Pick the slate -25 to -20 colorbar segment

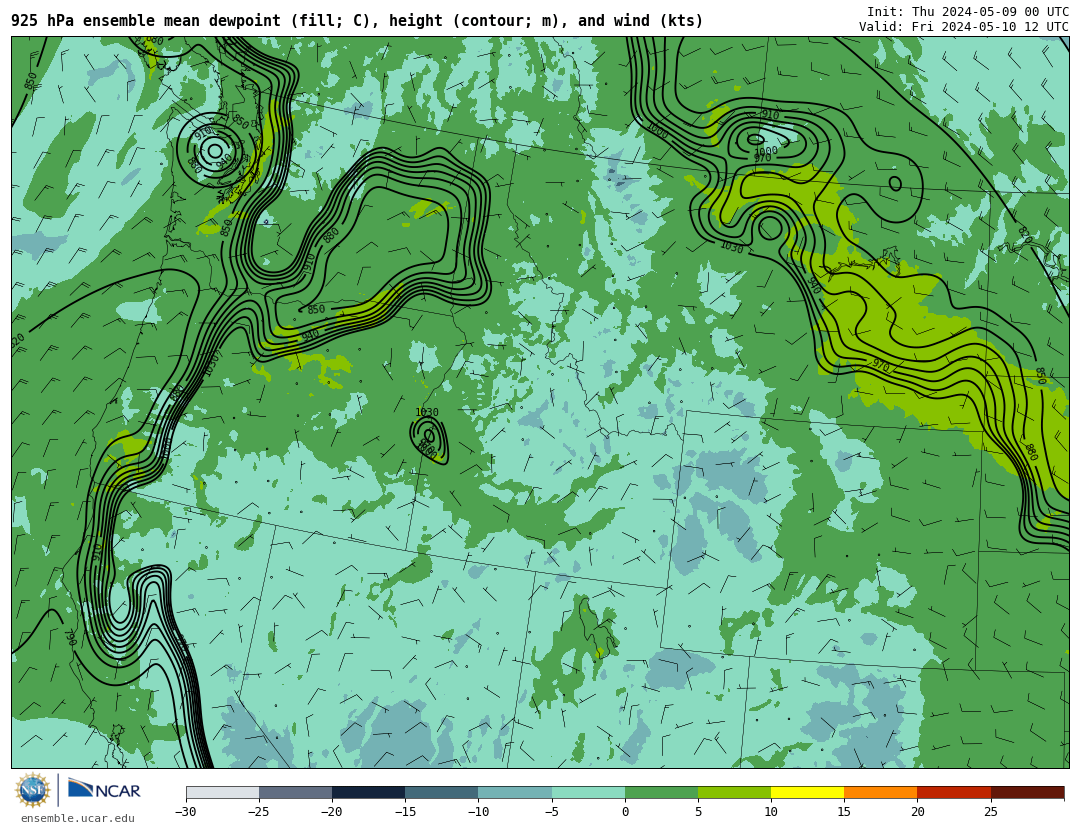(x=295, y=792)
